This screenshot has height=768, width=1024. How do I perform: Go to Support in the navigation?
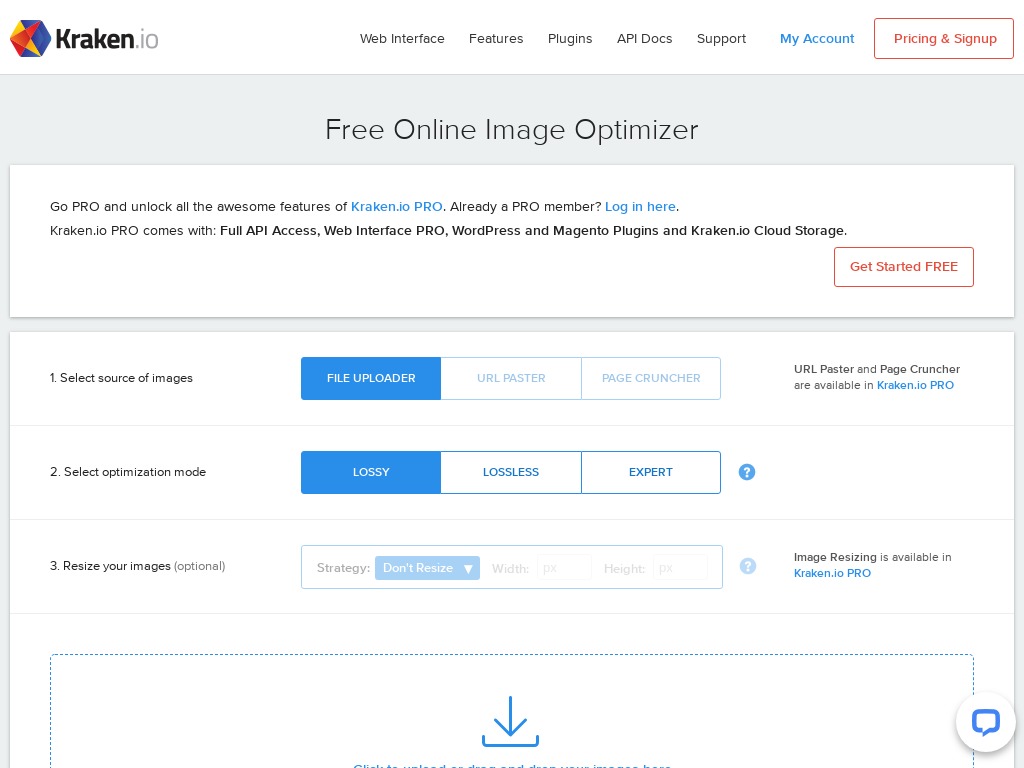721,39
